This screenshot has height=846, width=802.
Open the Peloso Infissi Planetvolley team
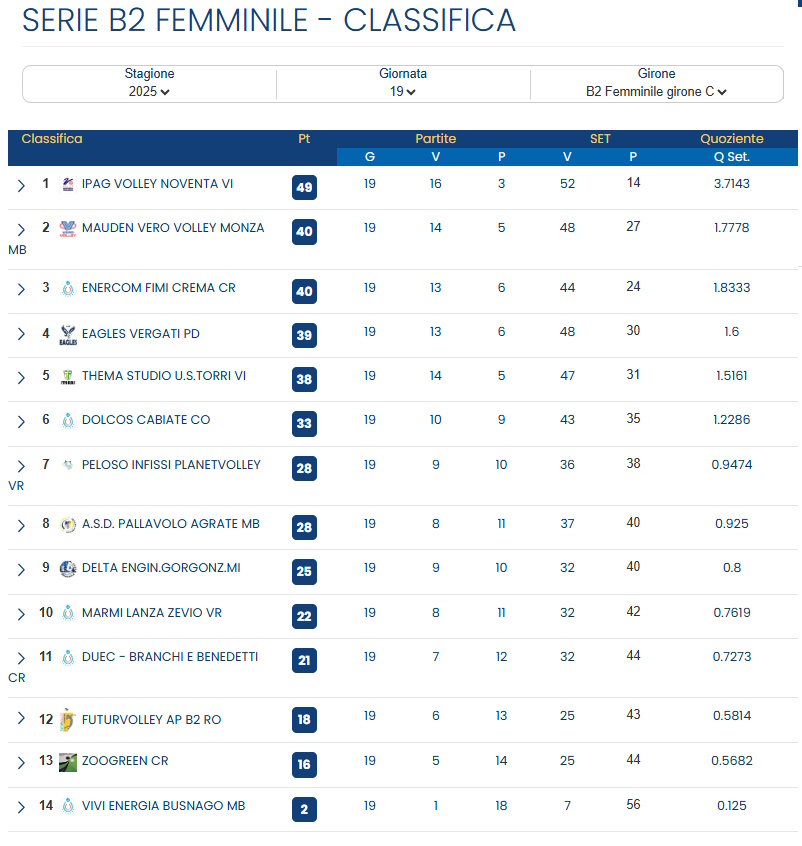(171, 464)
